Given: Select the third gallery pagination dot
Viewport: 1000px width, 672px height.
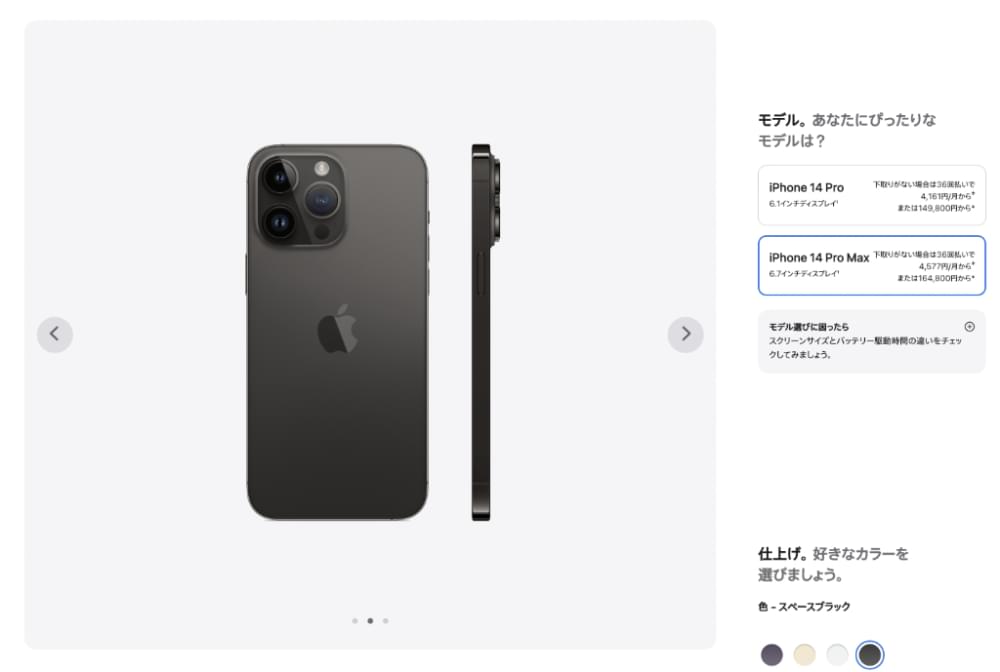Looking at the screenshot, I should 387,620.
